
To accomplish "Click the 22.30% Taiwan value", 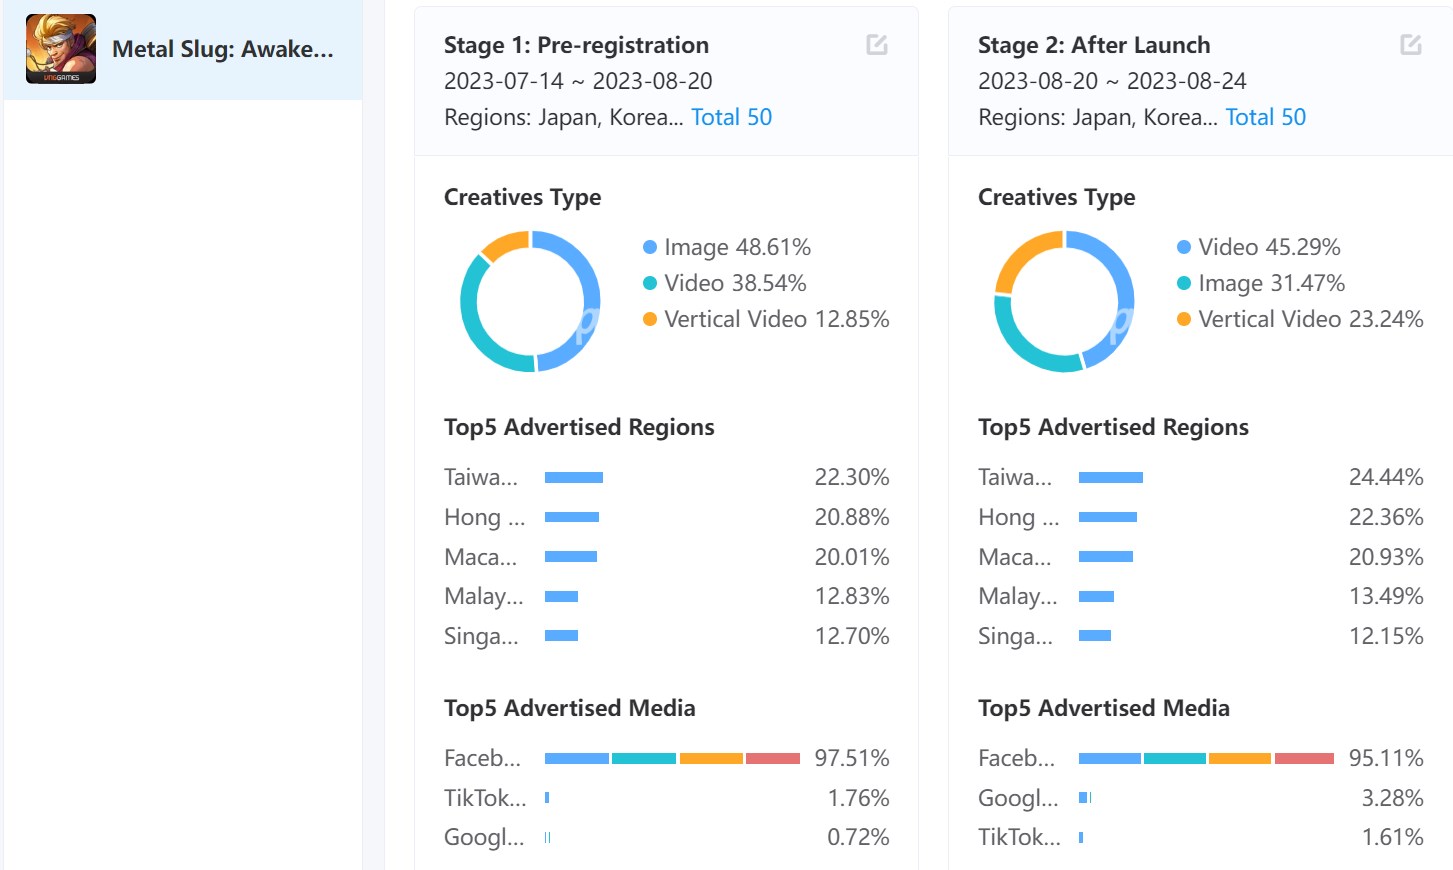I will pyautogui.click(x=852, y=477).
